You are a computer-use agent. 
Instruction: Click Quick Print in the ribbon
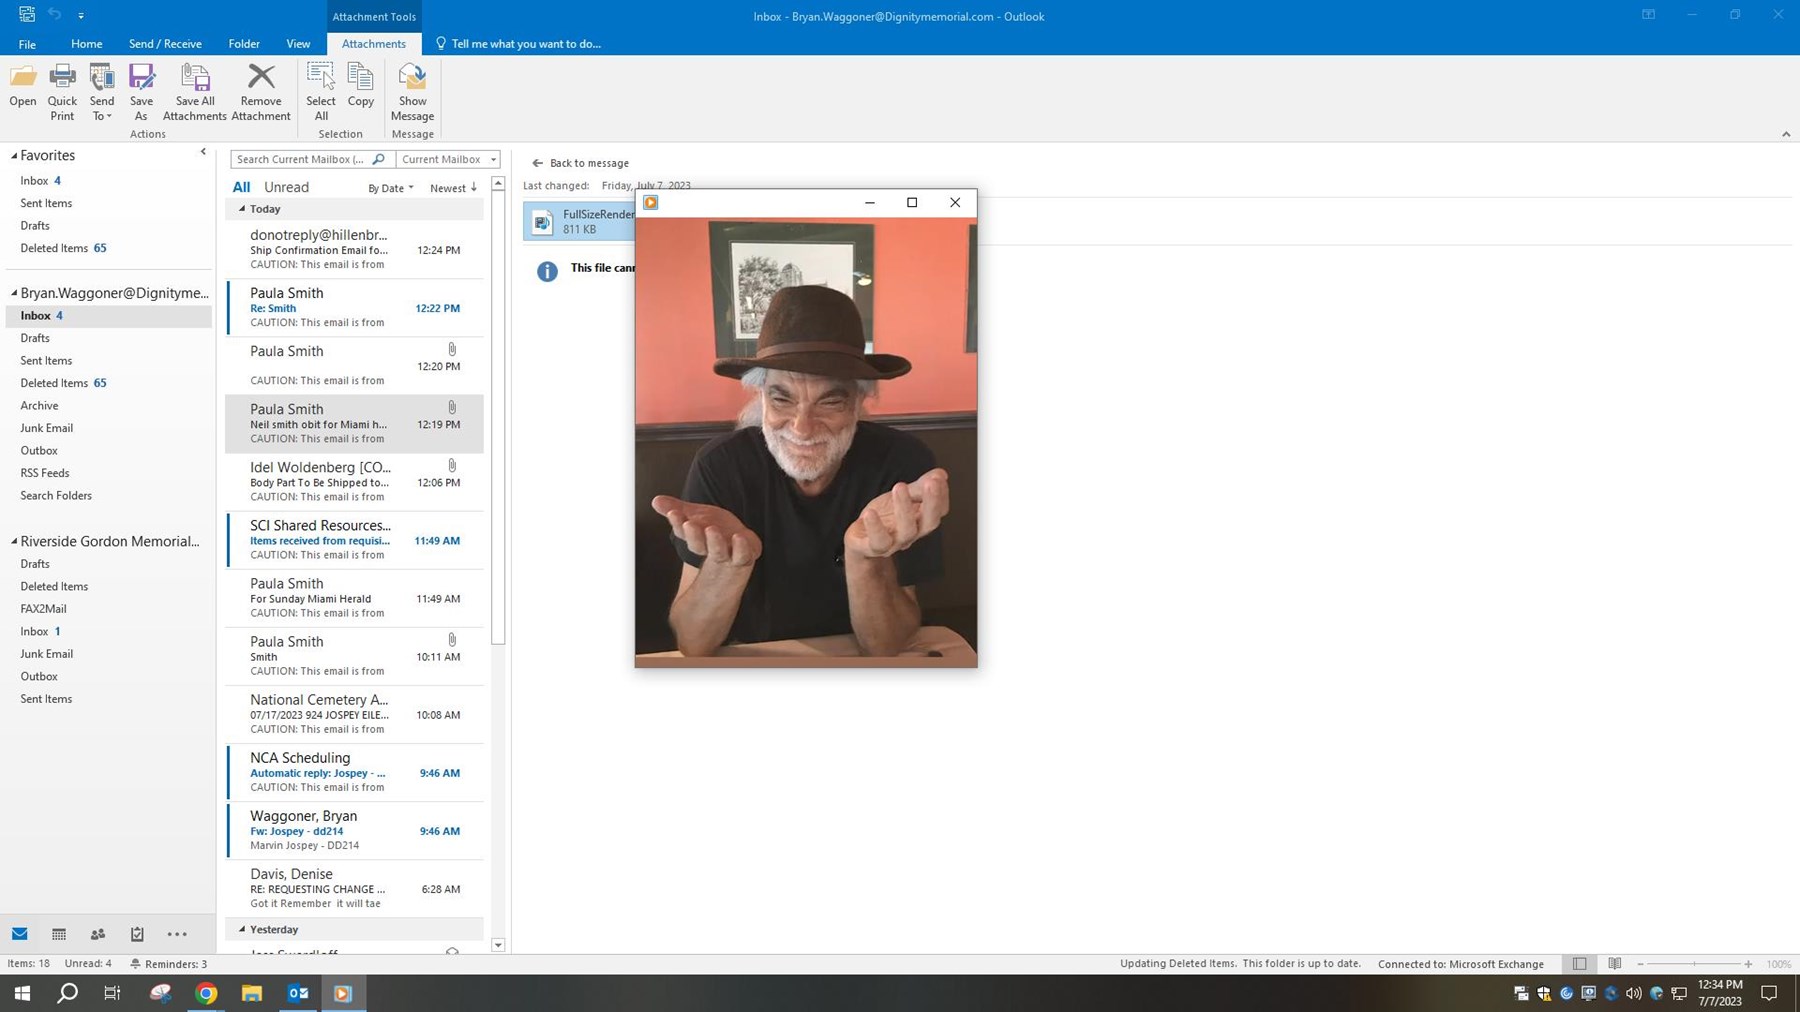[x=62, y=79]
